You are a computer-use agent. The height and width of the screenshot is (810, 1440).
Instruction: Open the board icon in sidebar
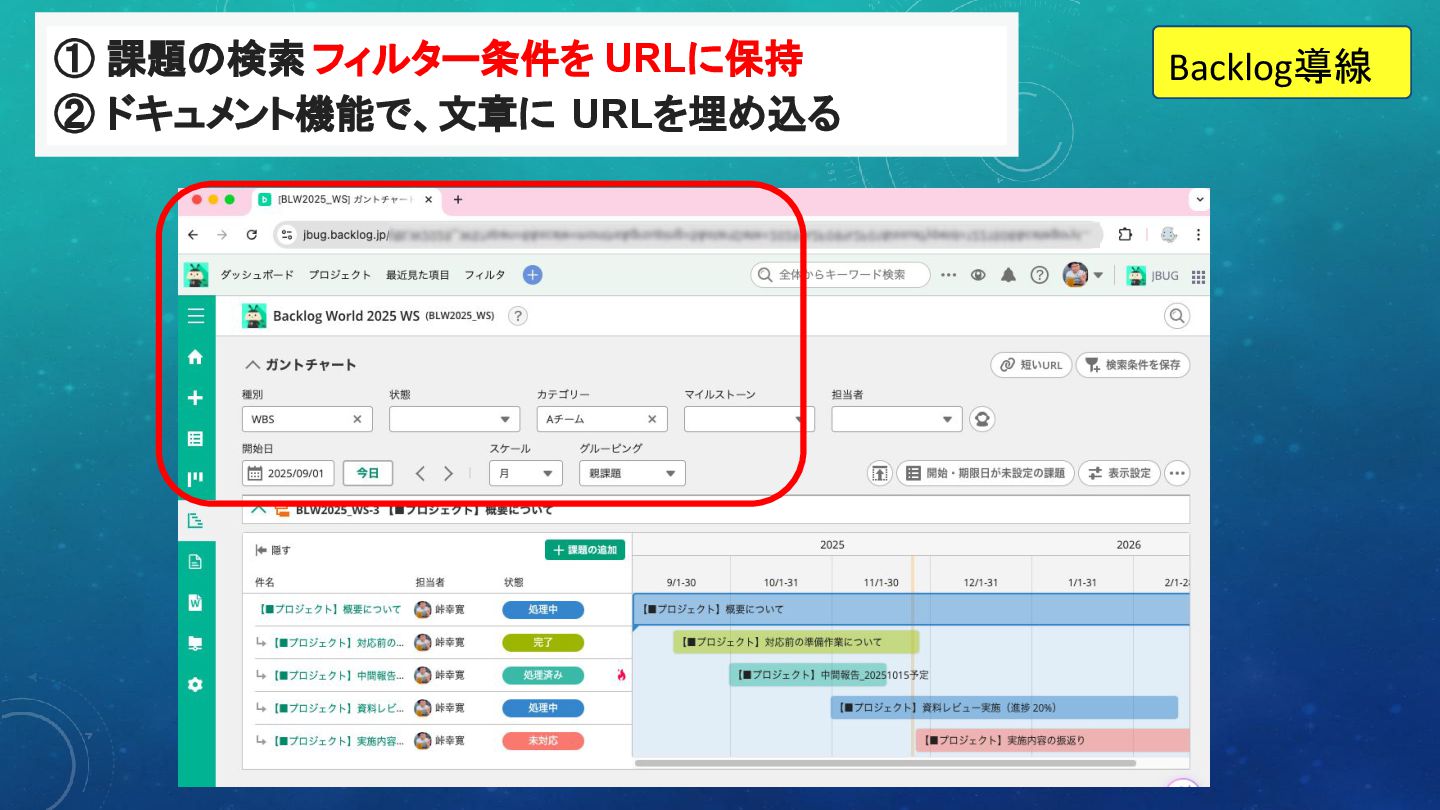pos(196,479)
